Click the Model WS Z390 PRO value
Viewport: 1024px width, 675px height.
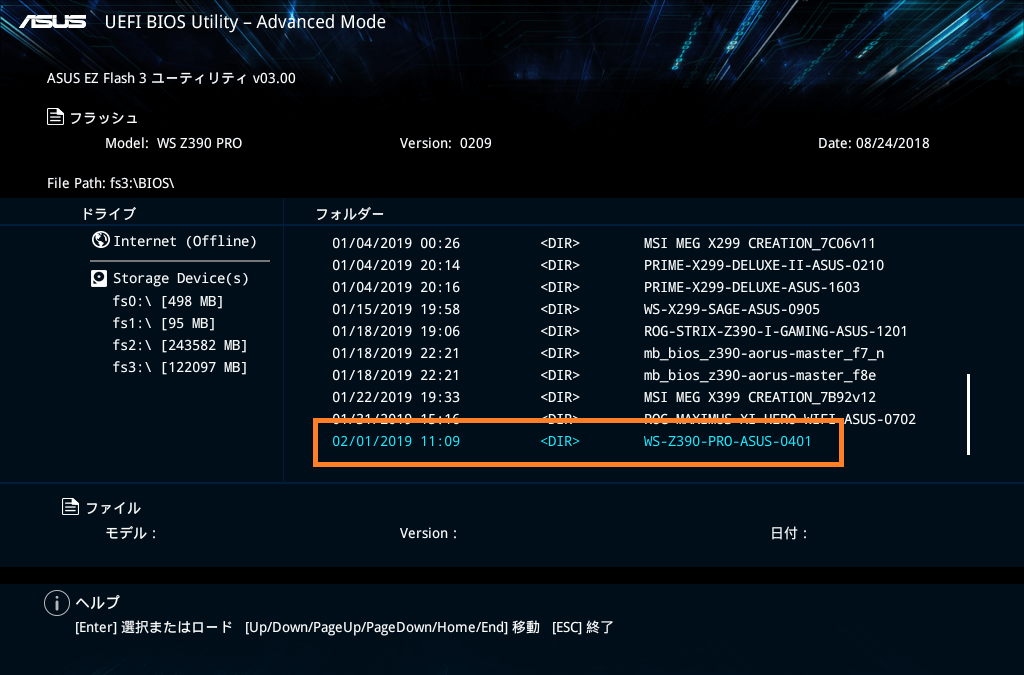click(x=199, y=144)
